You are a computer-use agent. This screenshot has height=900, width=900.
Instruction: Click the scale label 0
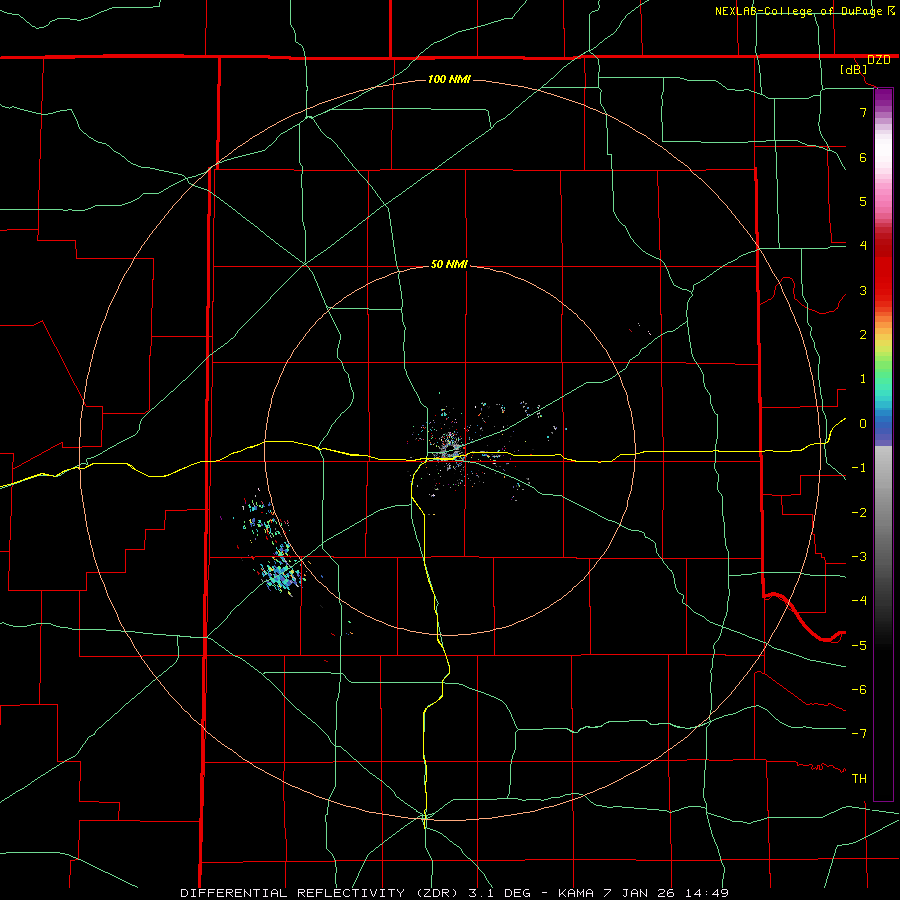click(863, 424)
